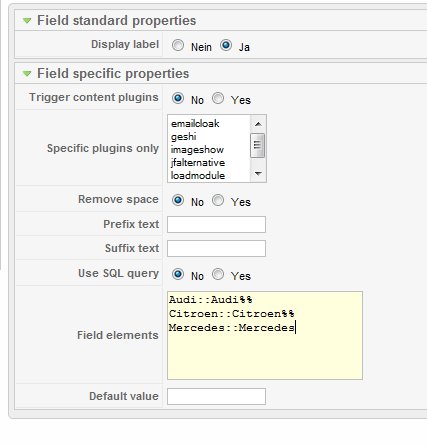Click inside the Field elements textarea
Screen dimensions: 427x445
[265, 335]
